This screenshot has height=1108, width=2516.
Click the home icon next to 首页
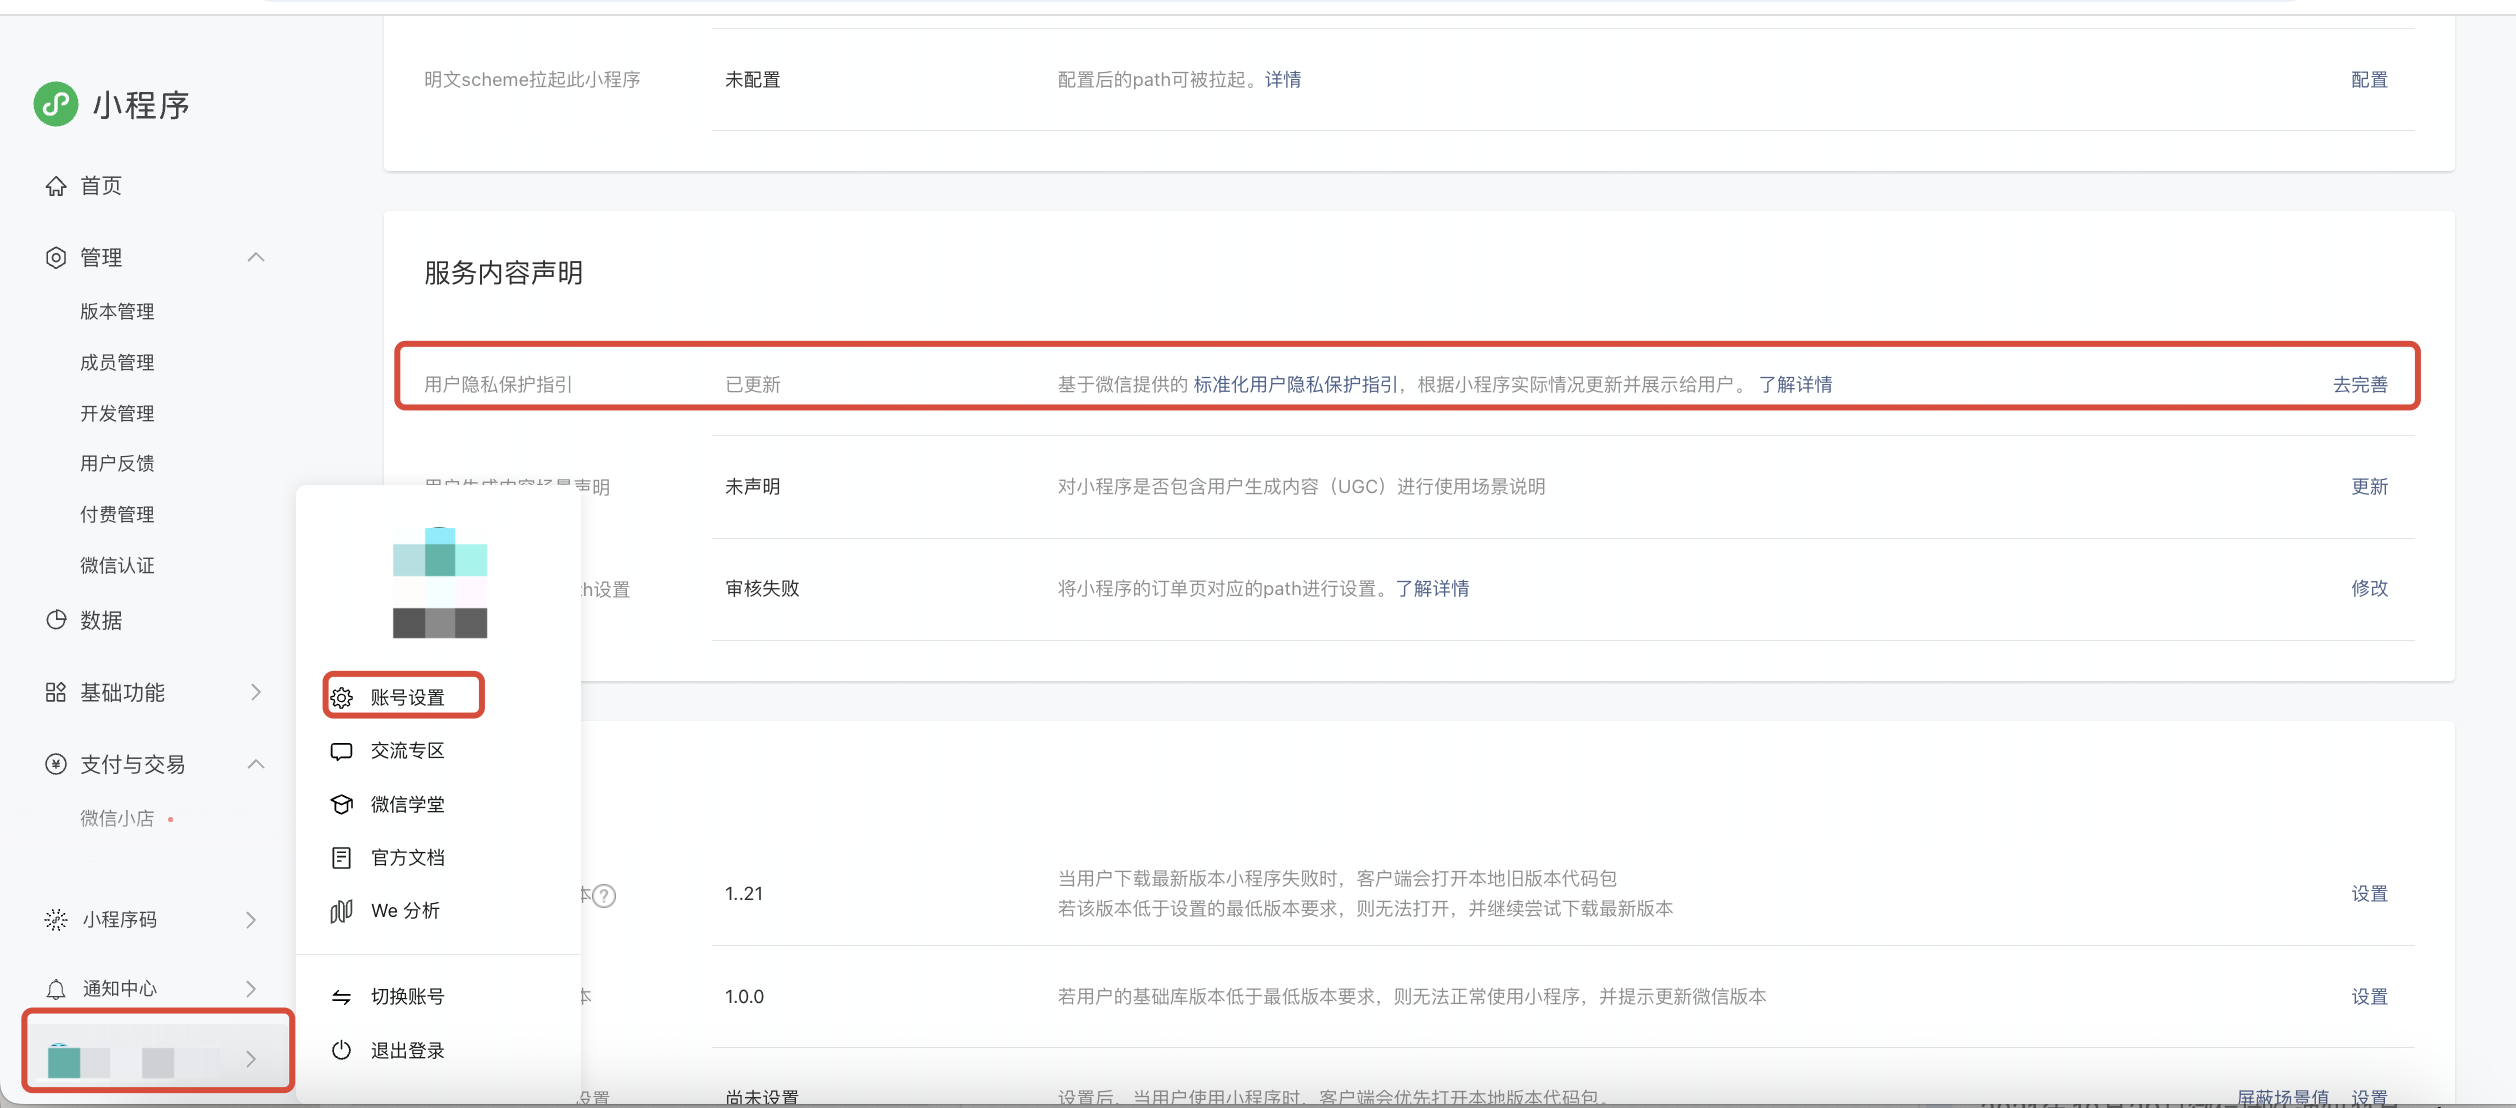(x=56, y=186)
